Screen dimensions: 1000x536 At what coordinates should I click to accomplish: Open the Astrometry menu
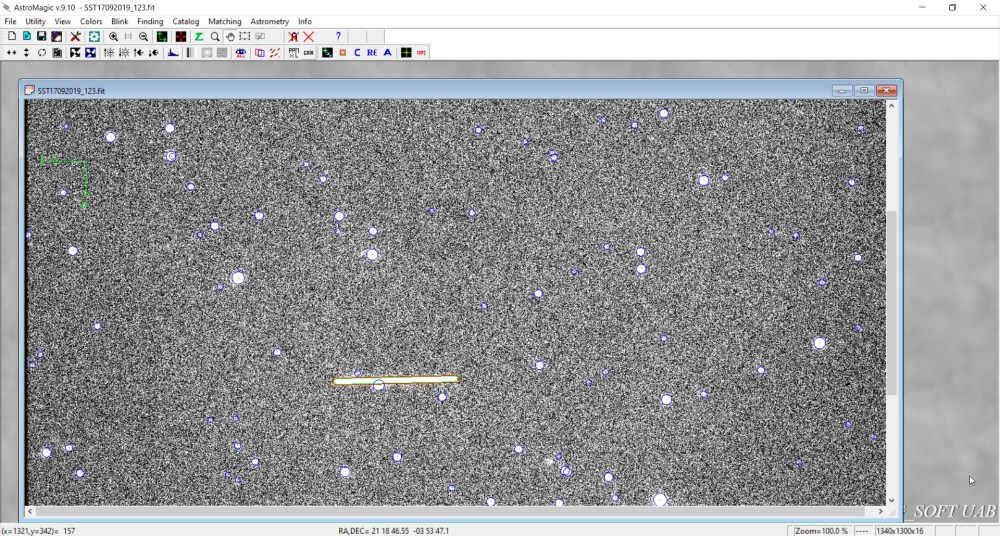pos(269,21)
